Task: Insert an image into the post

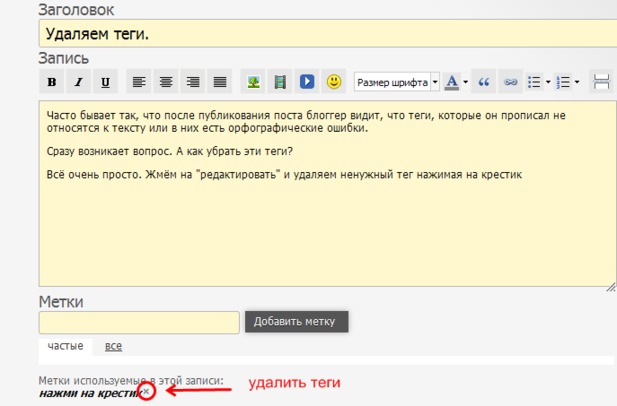Action: 253,82
